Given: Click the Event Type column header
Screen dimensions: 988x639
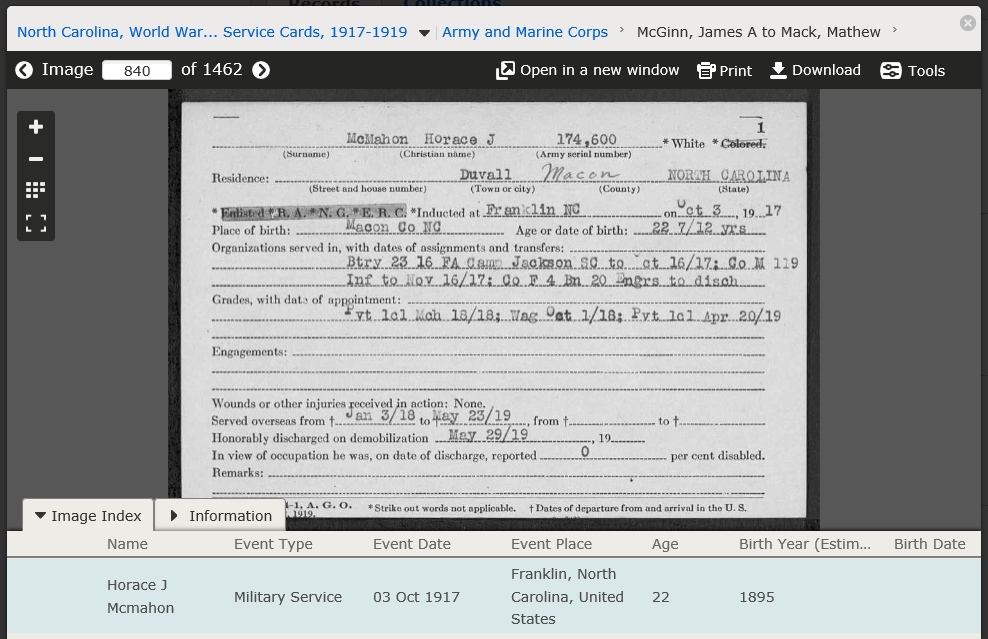Looking at the screenshot, I should [273, 544].
